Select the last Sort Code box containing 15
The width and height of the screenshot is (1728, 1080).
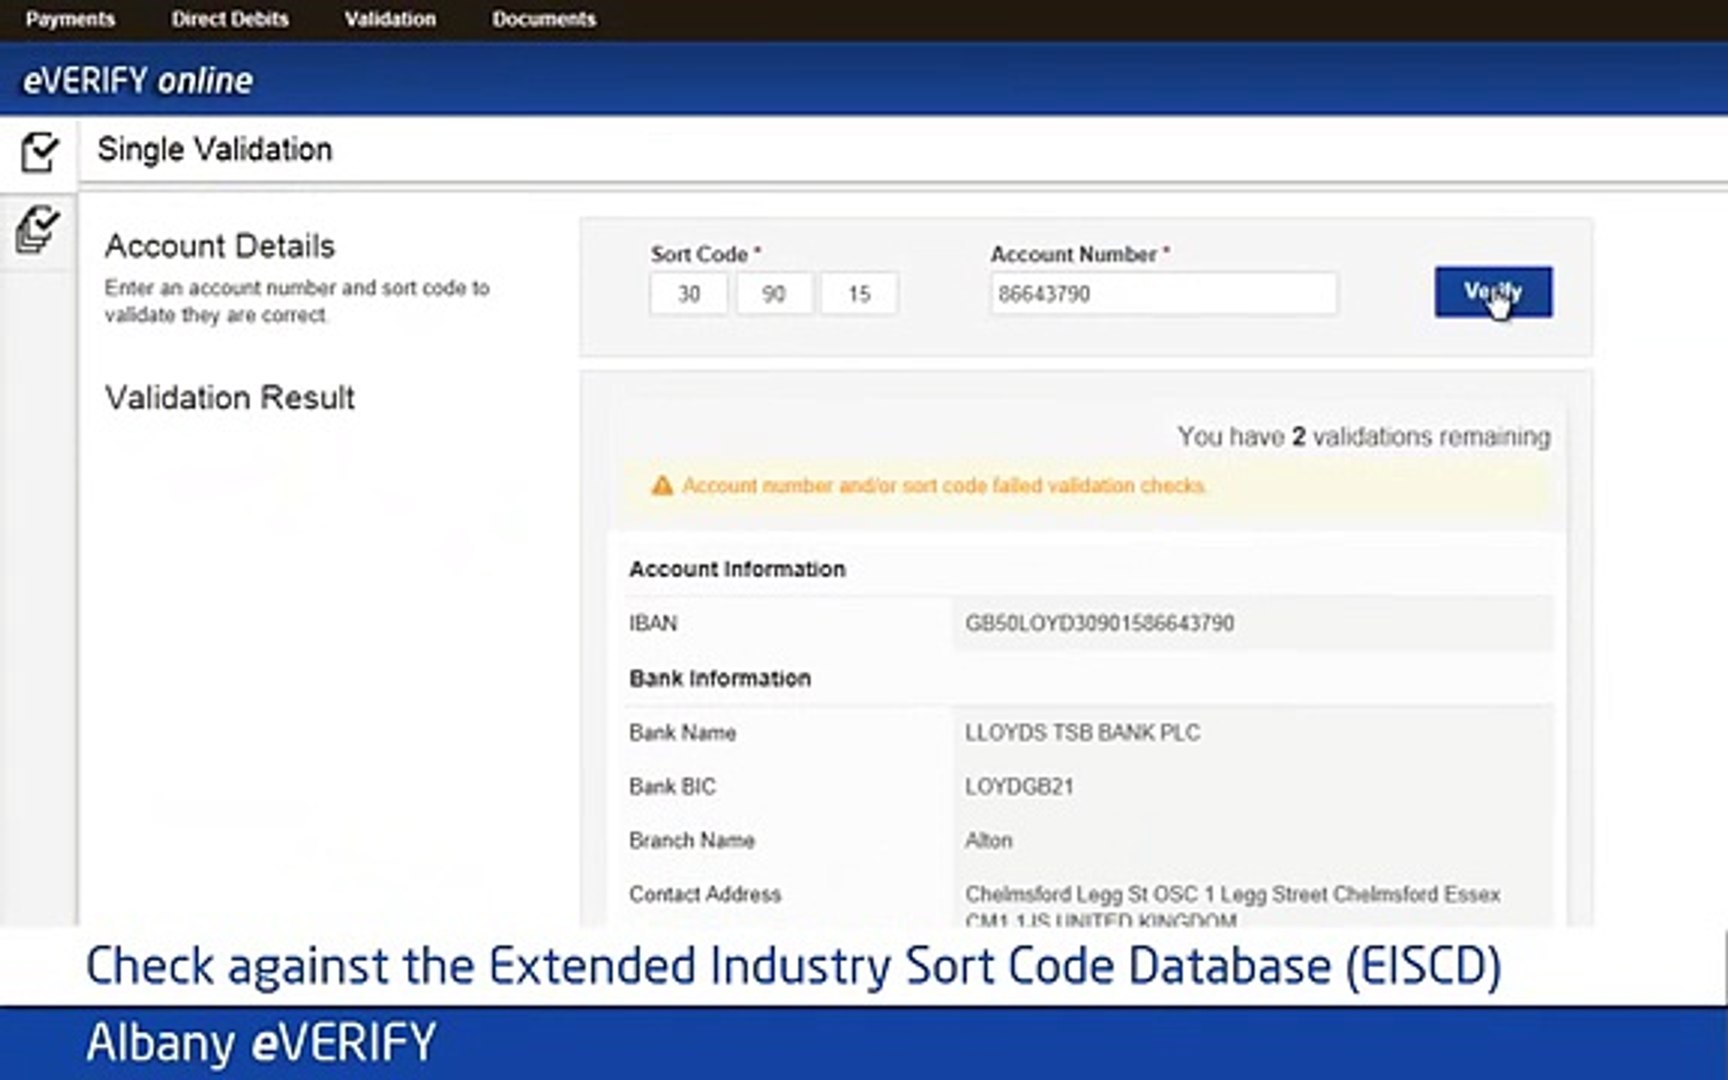click(x=859, y=294)
